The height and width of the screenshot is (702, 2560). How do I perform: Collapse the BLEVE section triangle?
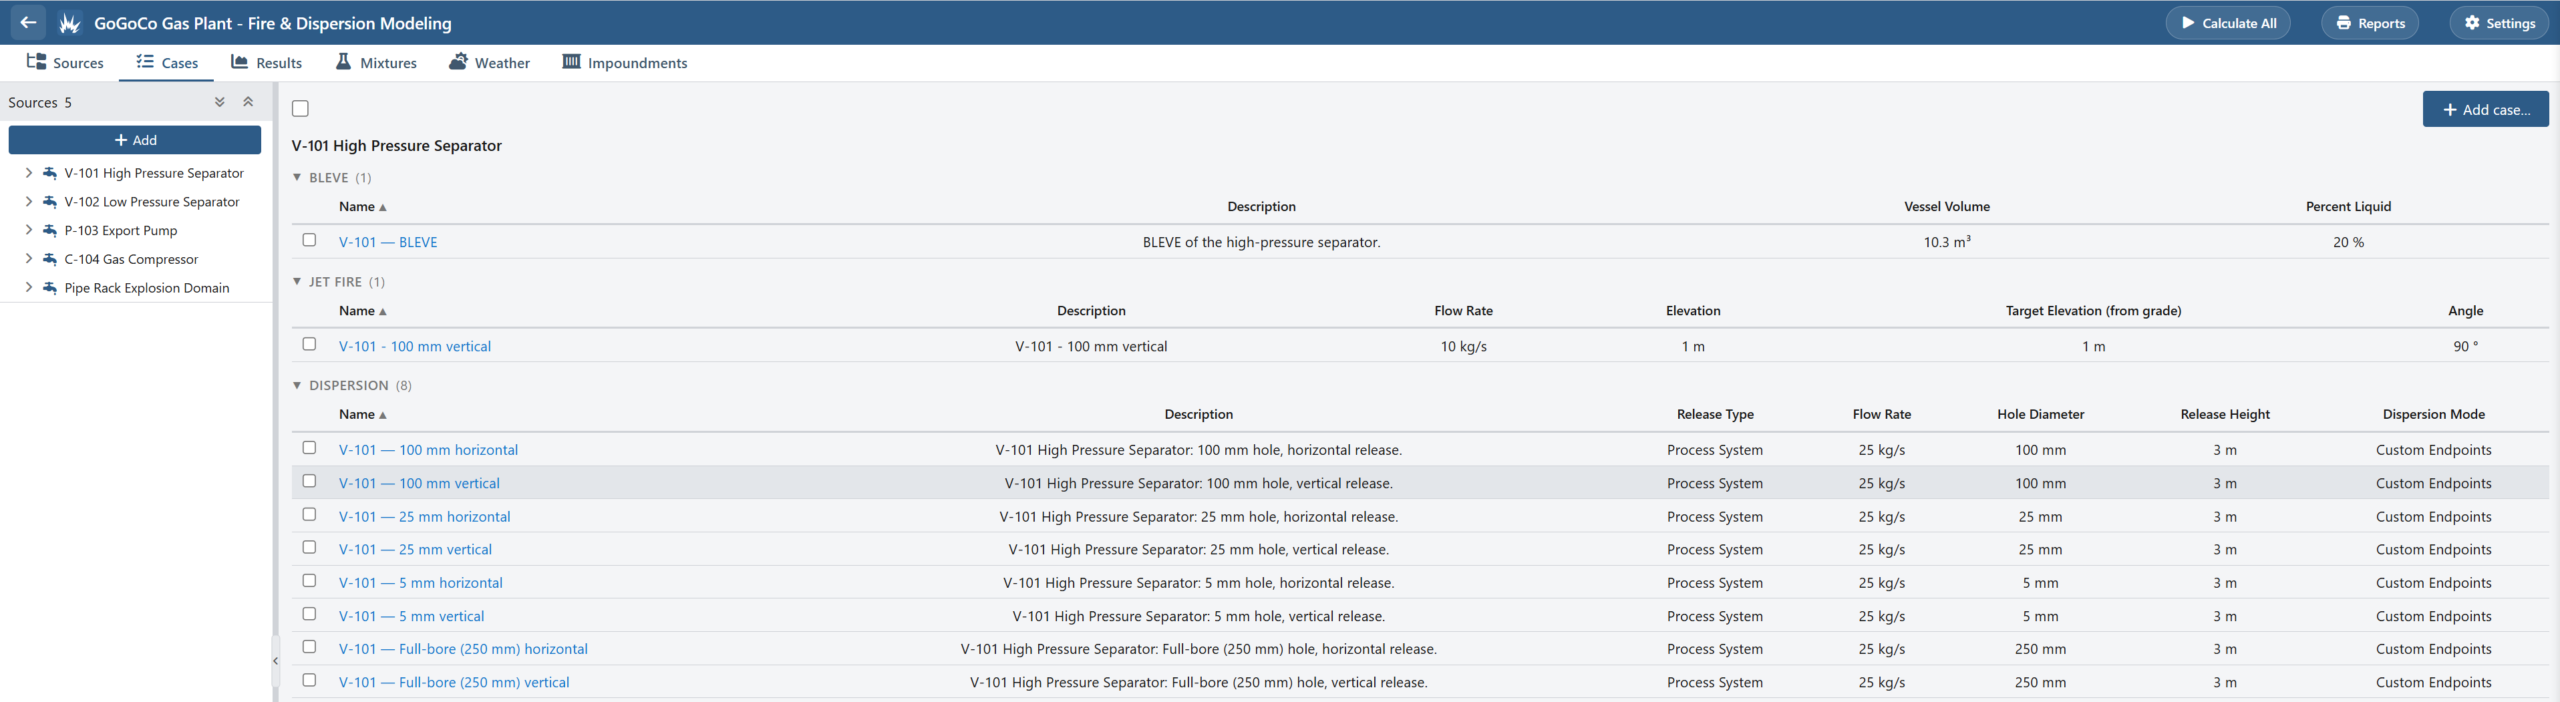point(297,177)
